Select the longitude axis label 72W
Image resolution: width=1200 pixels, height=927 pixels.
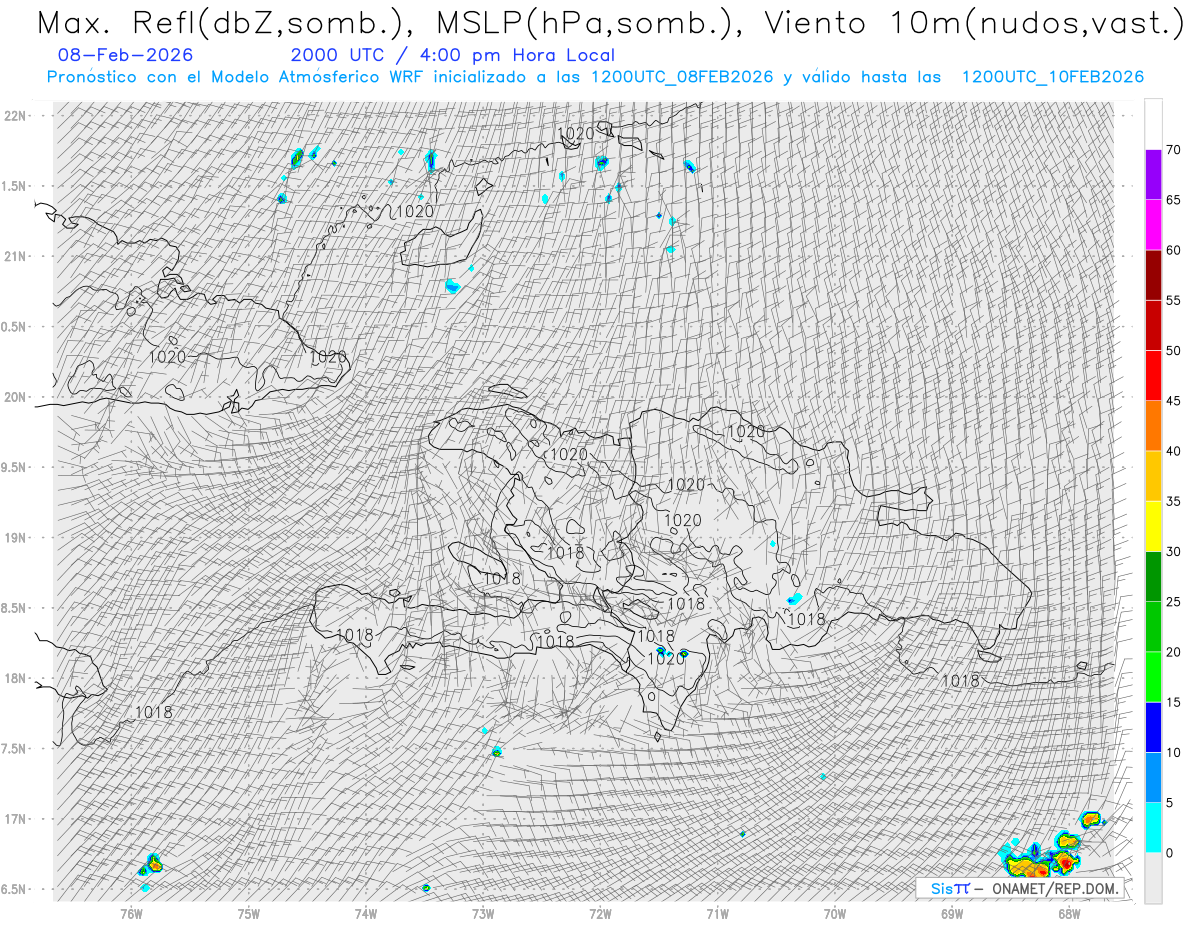(600, 913)
